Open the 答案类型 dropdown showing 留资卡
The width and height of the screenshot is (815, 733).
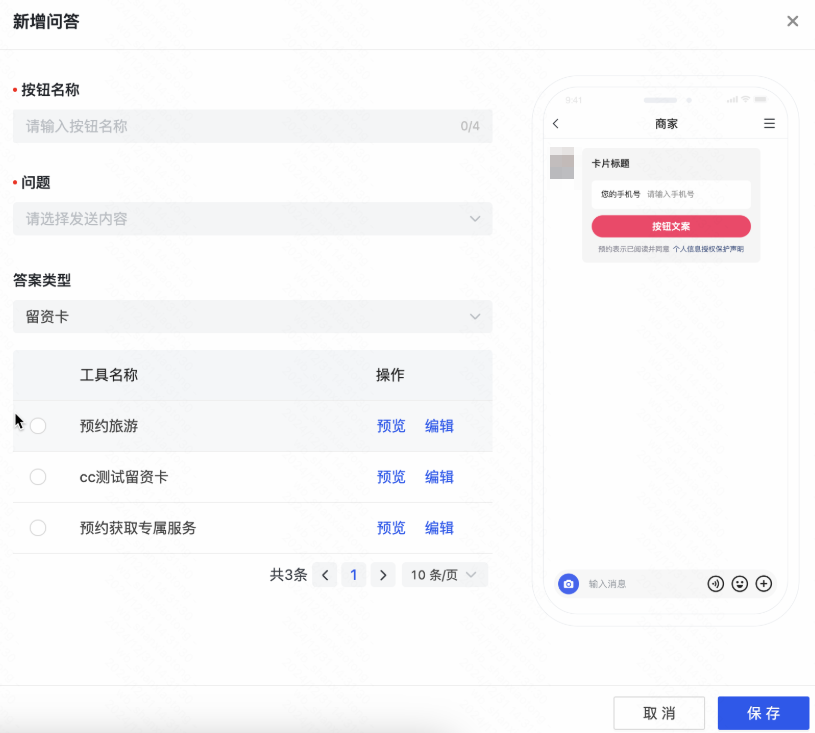(253, 317)
